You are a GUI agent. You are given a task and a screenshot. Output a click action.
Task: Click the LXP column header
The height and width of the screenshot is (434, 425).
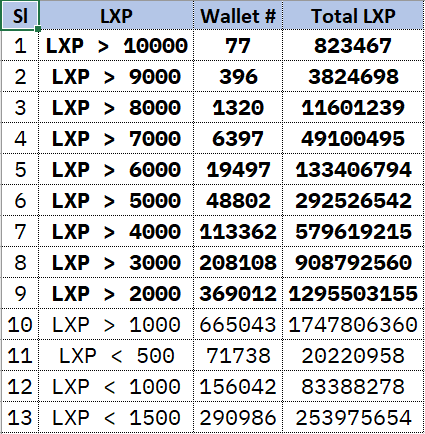(x=116, y=15)
